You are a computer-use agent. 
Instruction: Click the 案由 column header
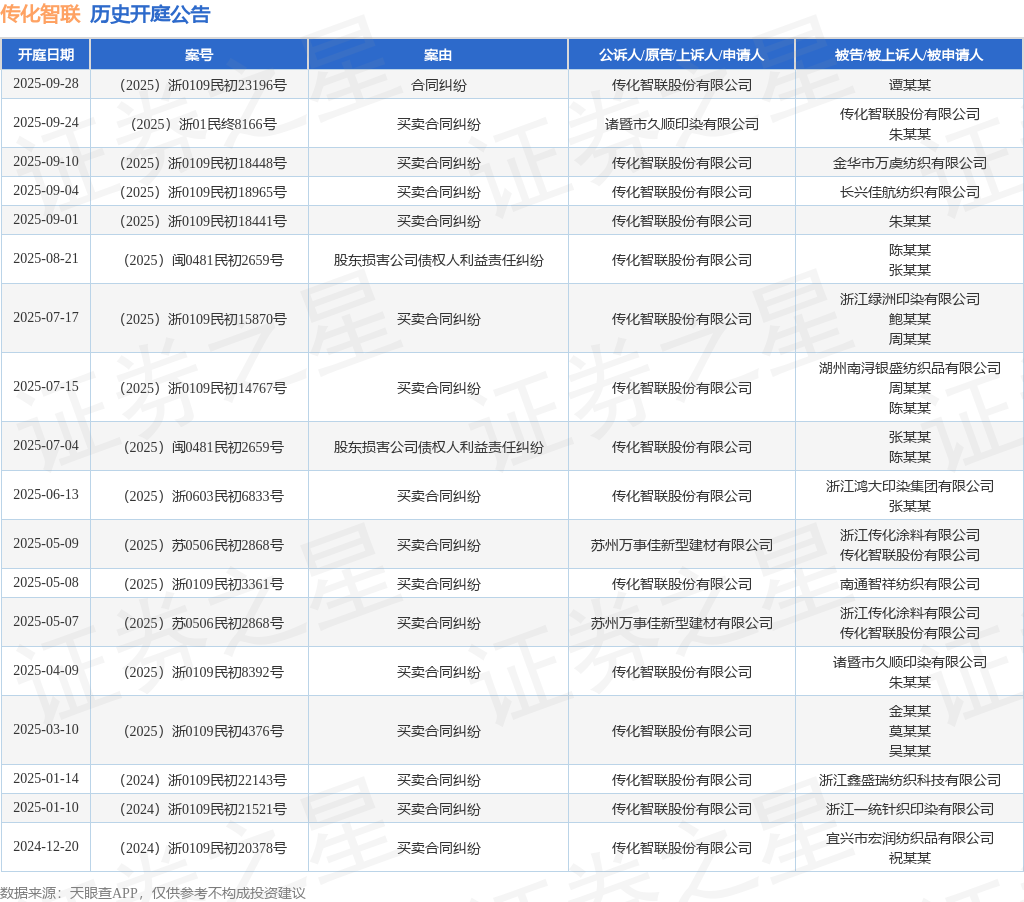pos(438,55)
